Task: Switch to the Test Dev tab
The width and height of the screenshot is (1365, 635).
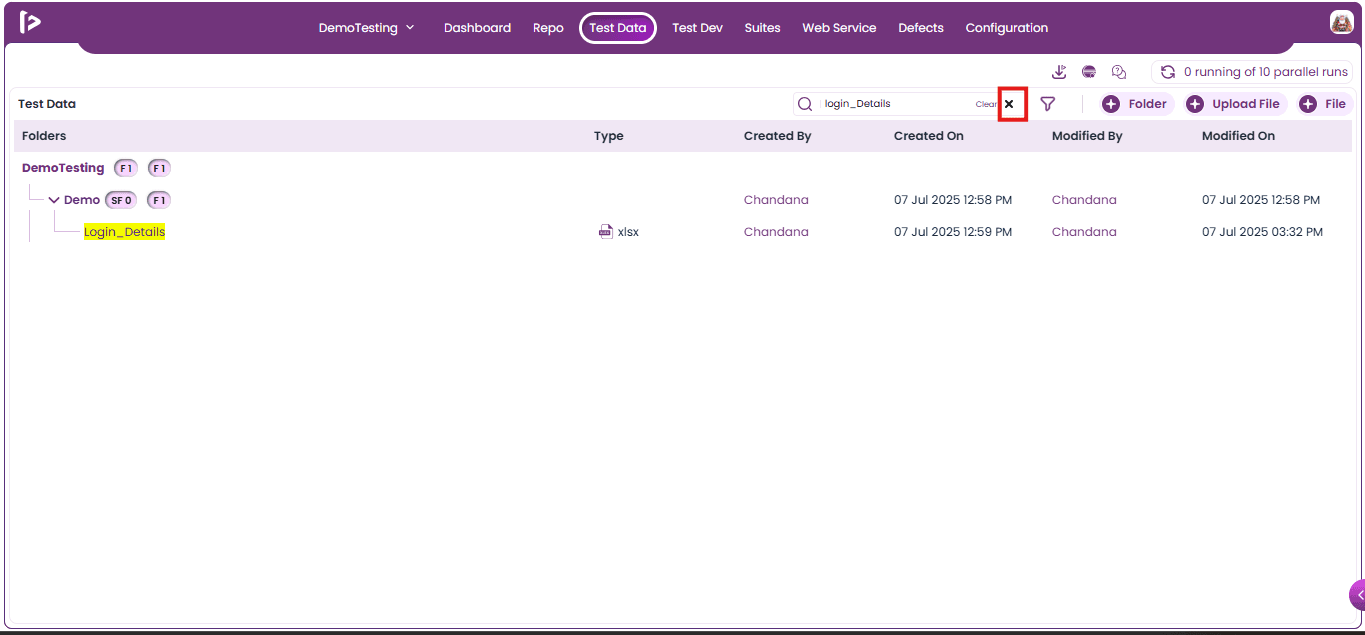Action: point(697,28)
